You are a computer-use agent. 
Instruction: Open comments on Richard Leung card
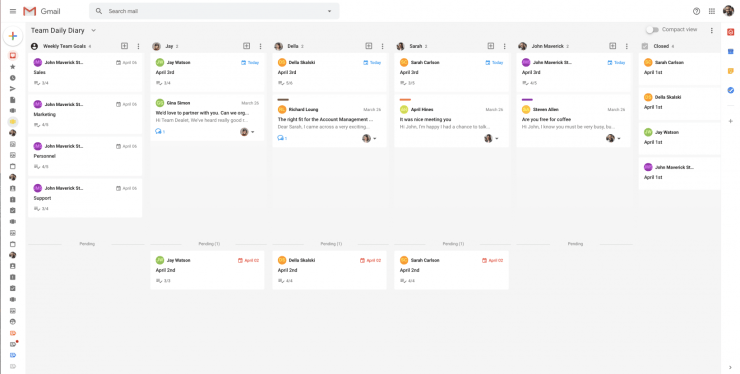tap(282, 138)
